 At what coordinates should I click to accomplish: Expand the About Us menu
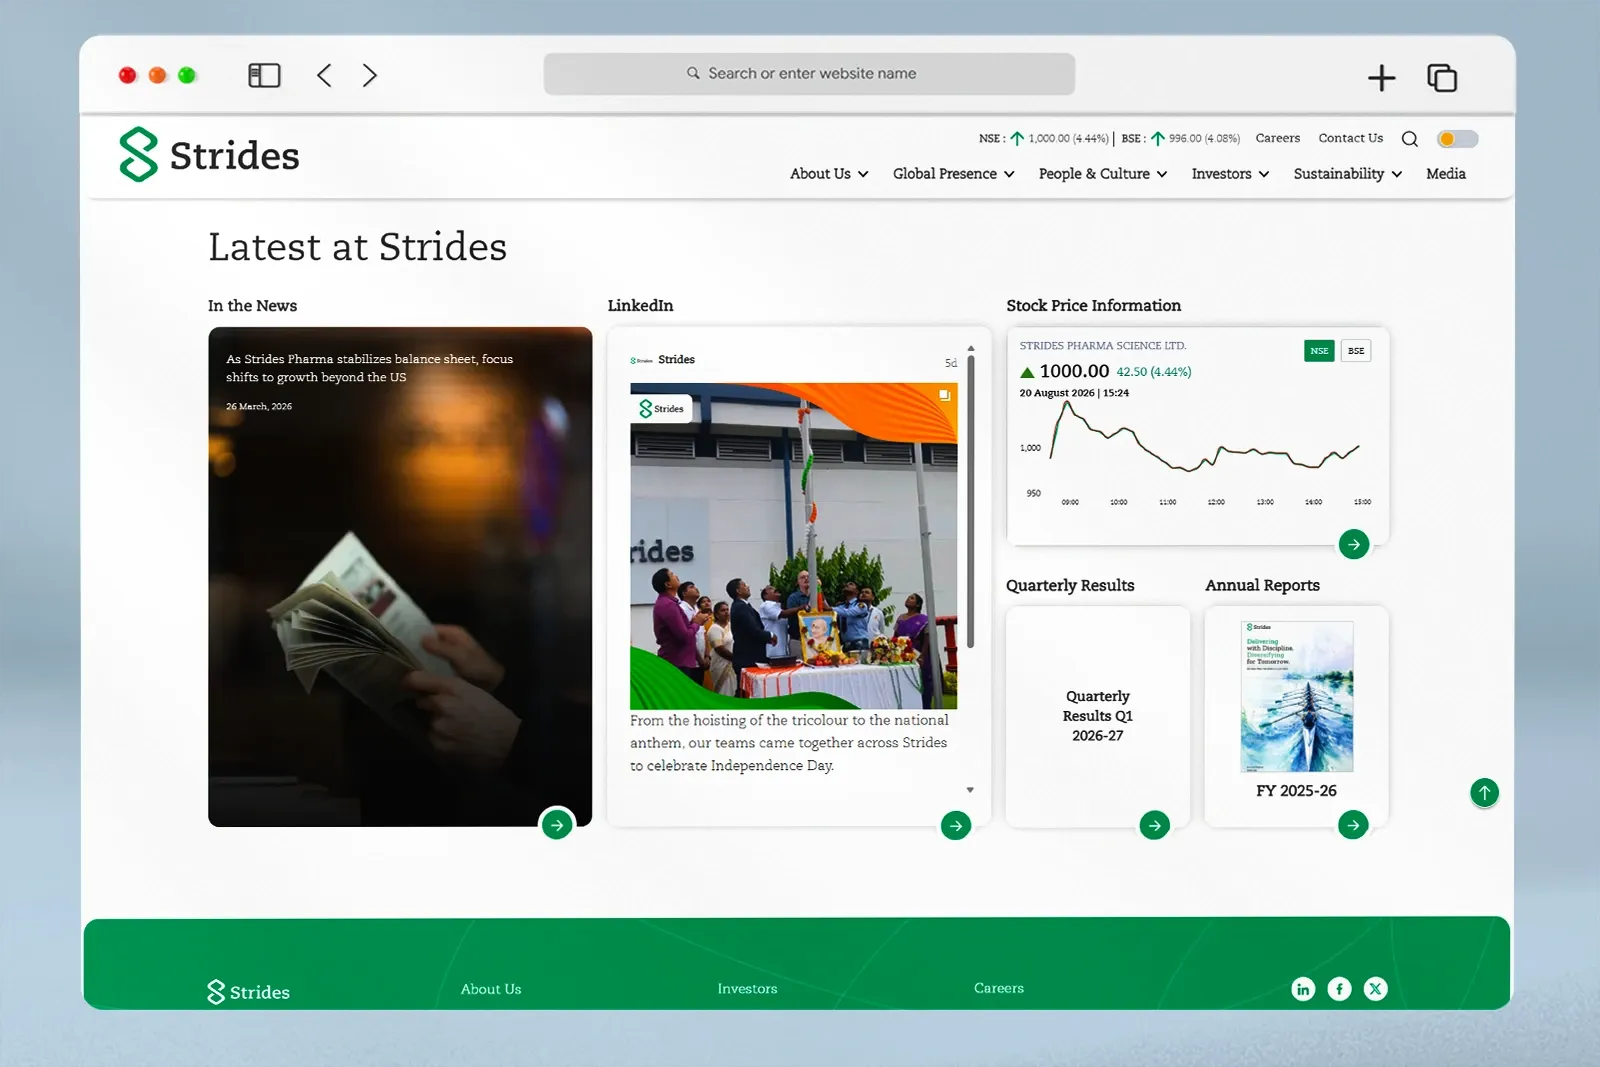[x=829, y=174]
